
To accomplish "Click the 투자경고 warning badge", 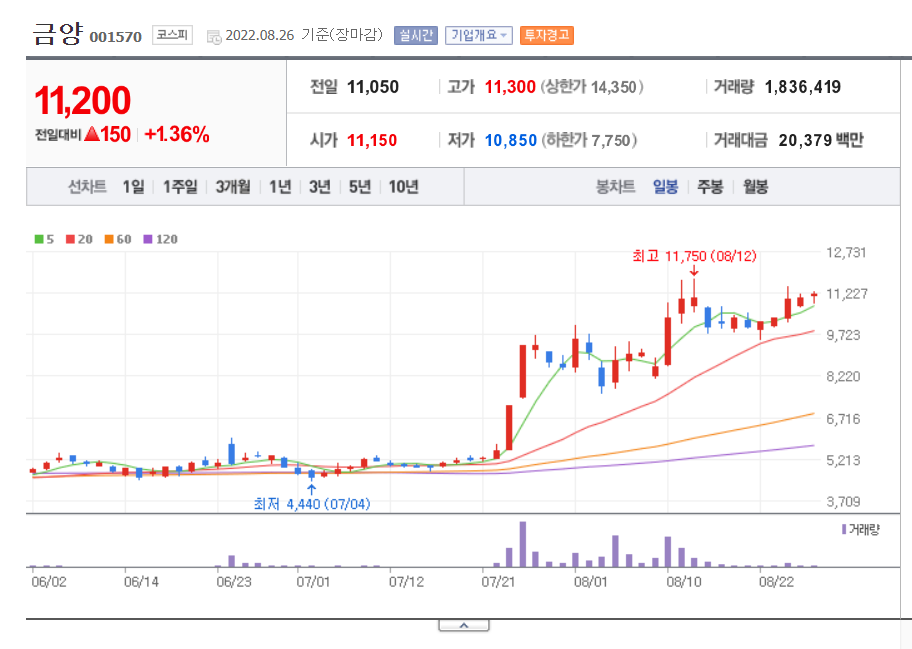I will tap(546, 35).
